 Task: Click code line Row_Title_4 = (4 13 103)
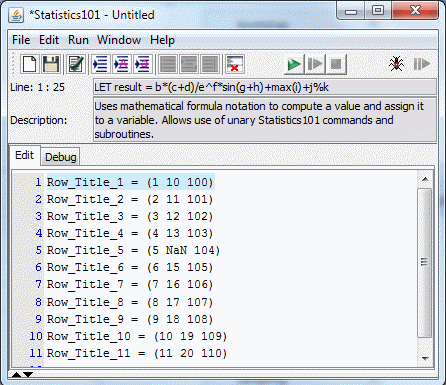[130, 233]
